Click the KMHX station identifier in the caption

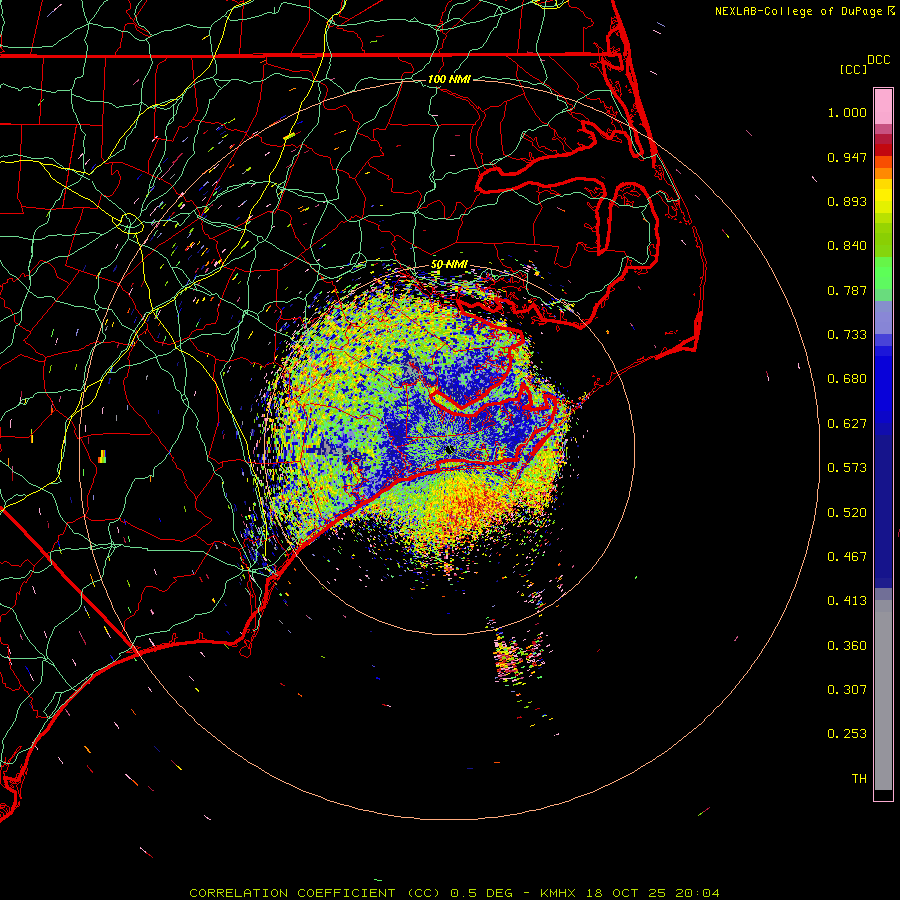[x=557, y=893]
